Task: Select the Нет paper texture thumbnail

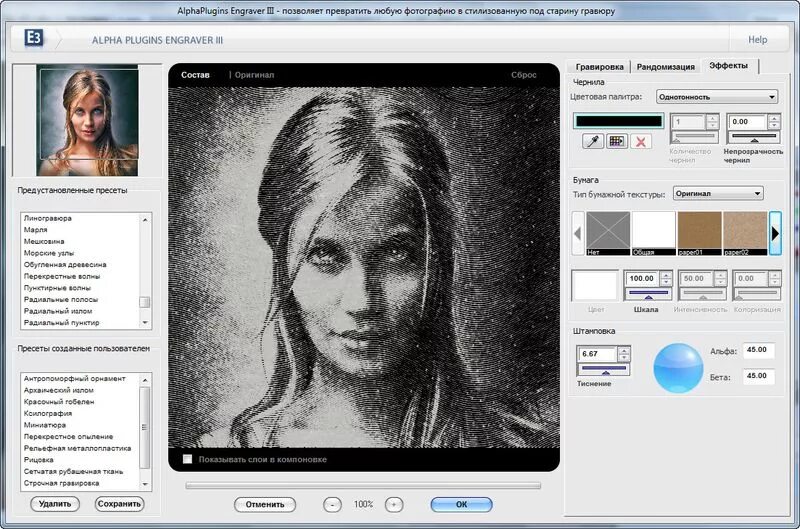Action: point(608,234)
